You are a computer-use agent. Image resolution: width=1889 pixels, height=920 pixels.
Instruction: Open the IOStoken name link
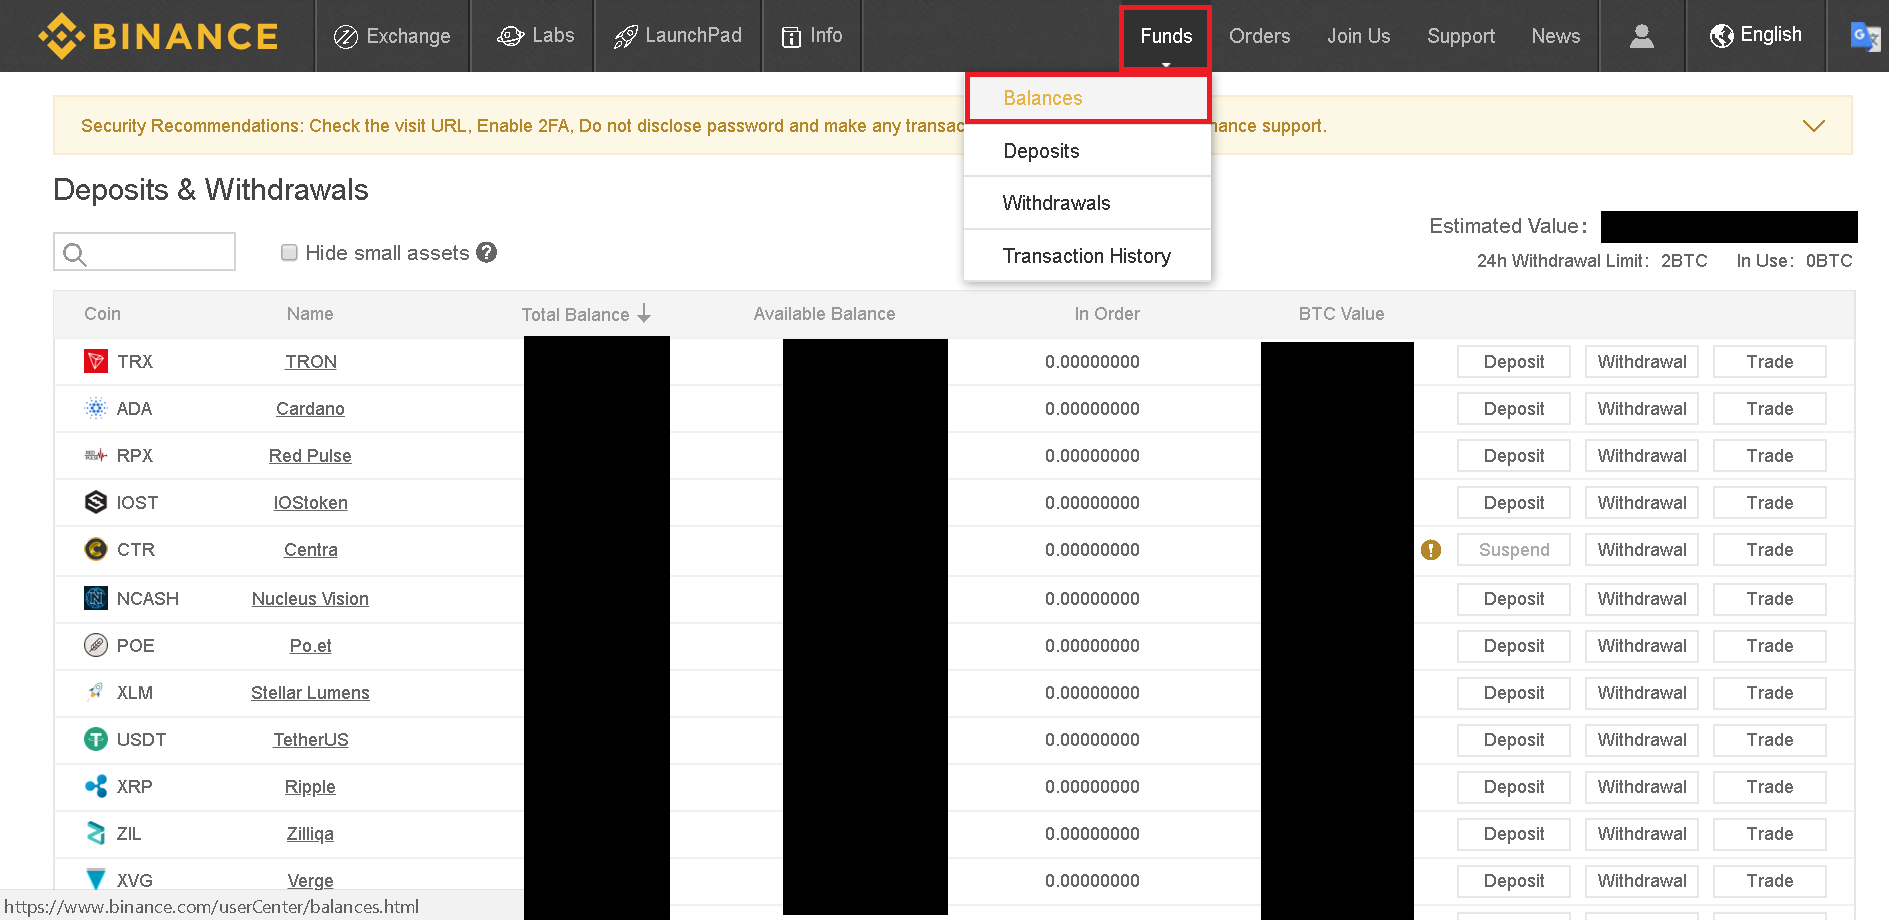click(311, 503)
